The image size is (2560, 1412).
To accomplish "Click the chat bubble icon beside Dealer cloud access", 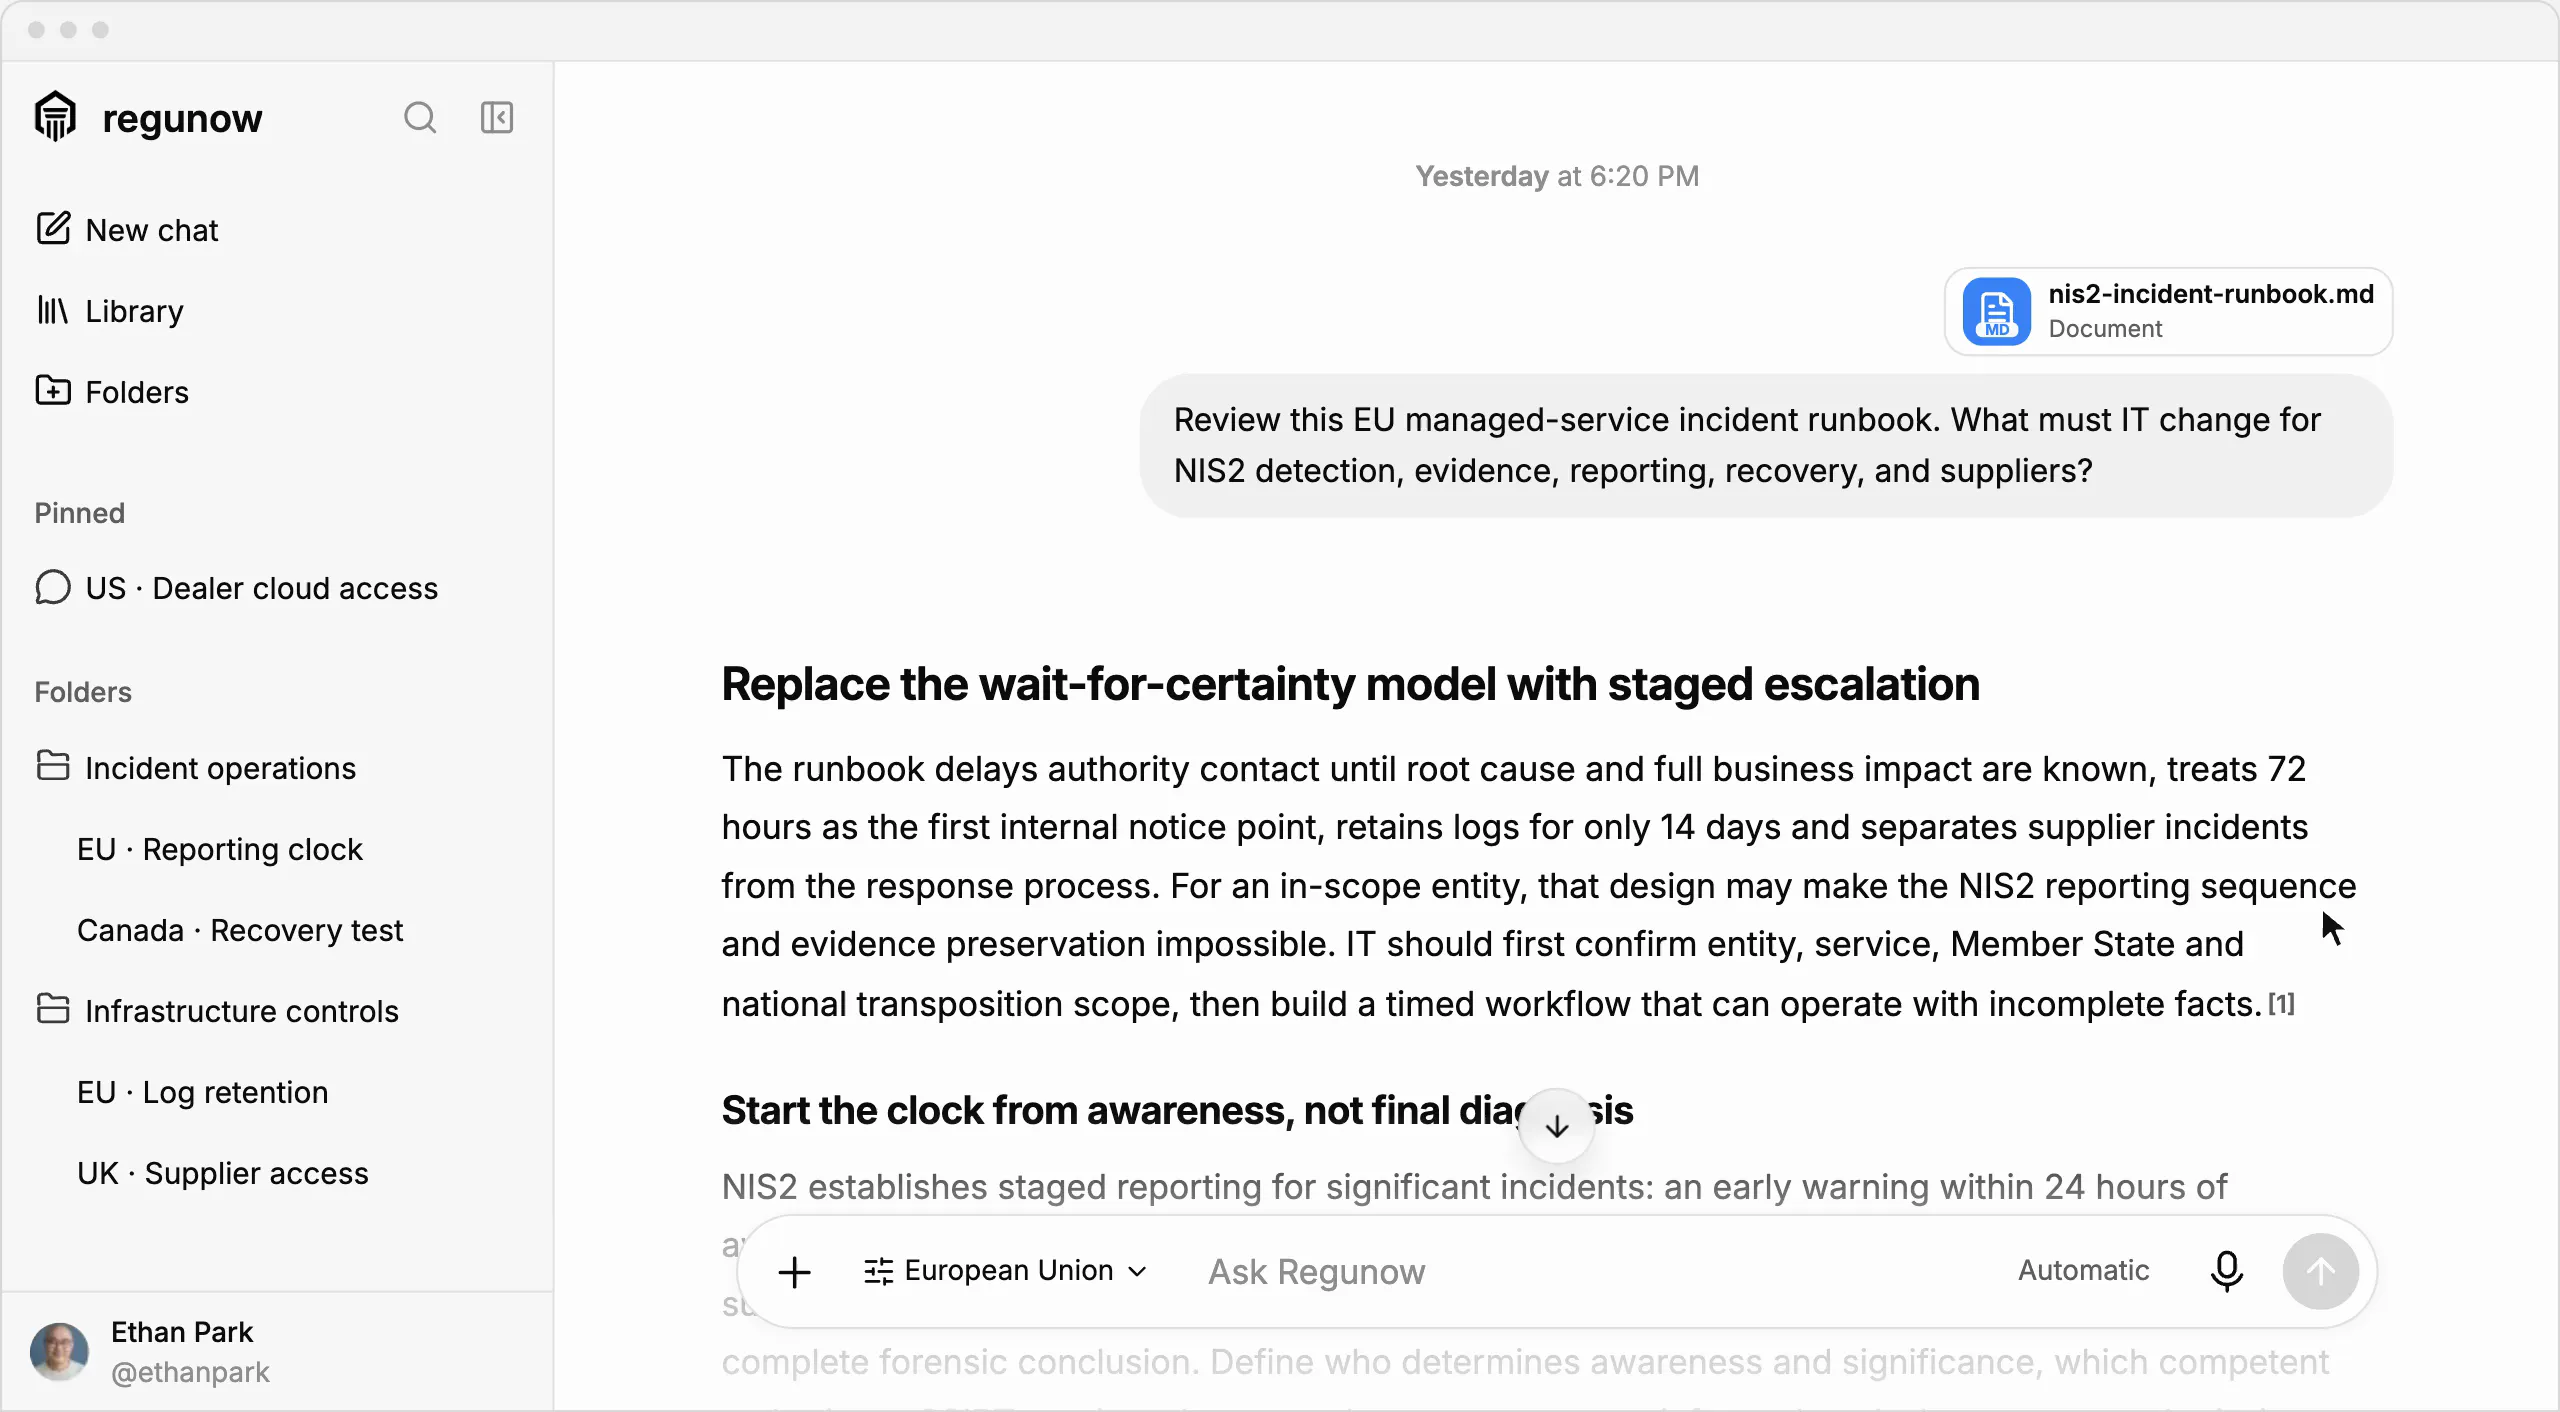I will click(x=53, y=588).
